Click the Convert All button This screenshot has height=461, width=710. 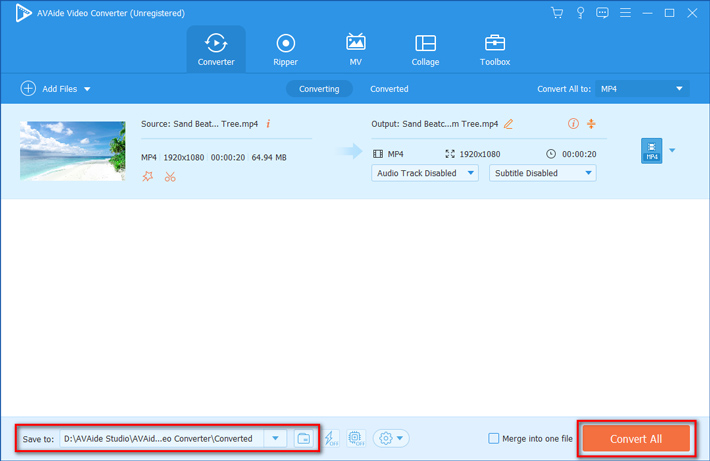click(636, 439)
